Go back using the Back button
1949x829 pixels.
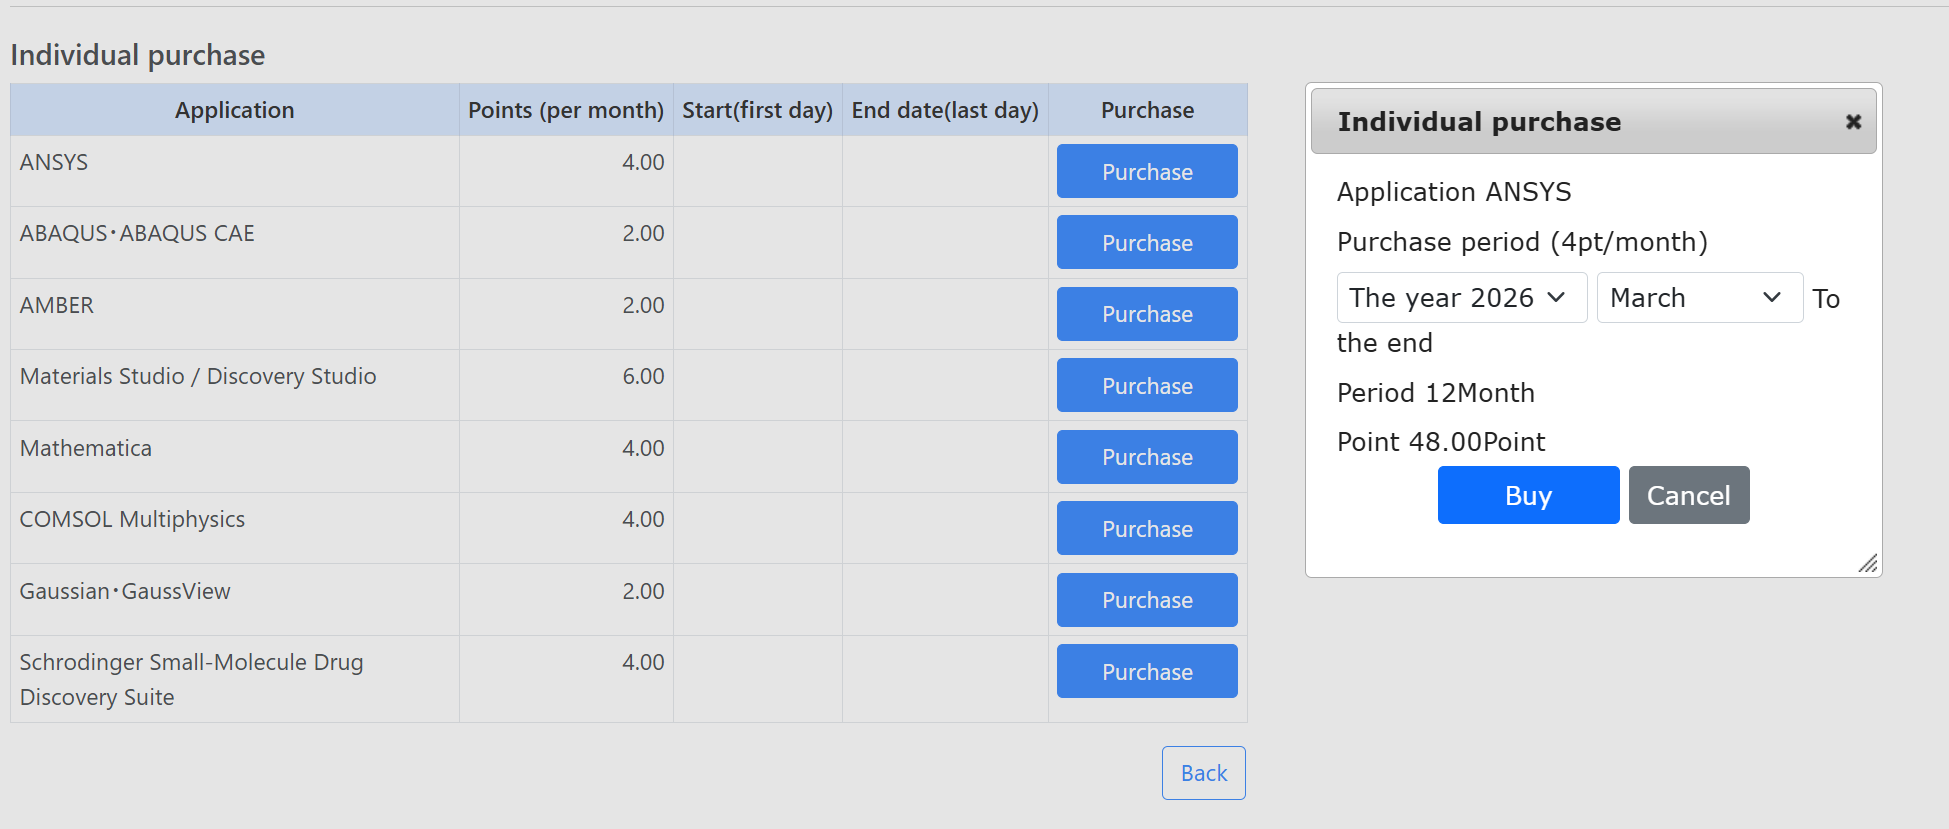click(1204, 773)
